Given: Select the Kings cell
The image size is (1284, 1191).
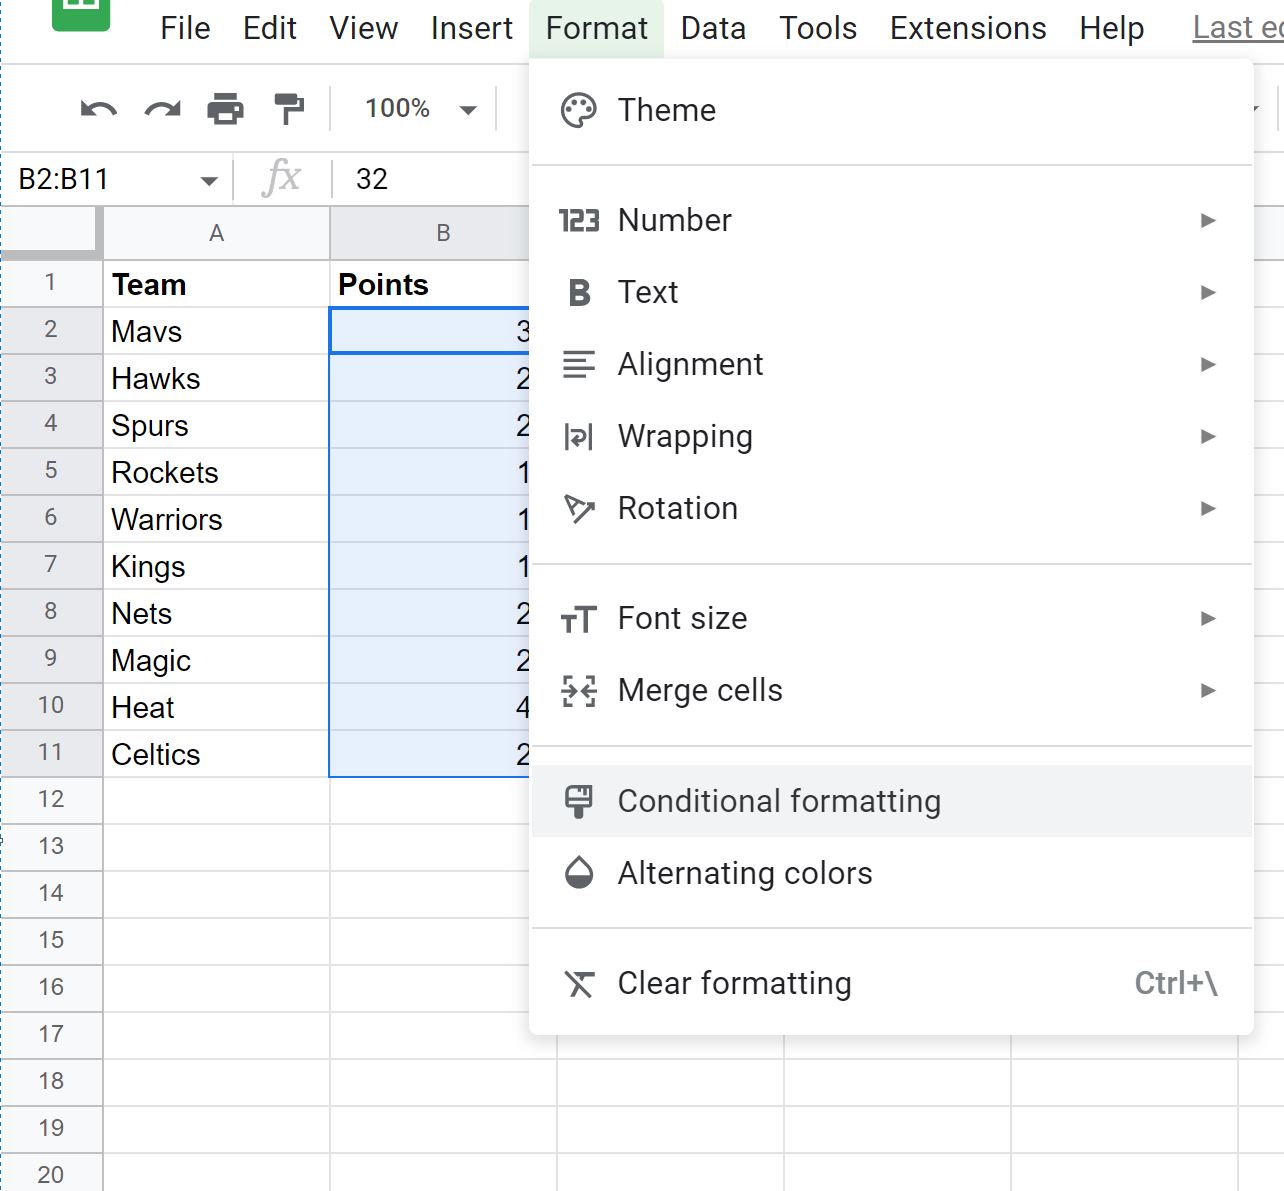Looking at the screenshot, I should 216,566.
